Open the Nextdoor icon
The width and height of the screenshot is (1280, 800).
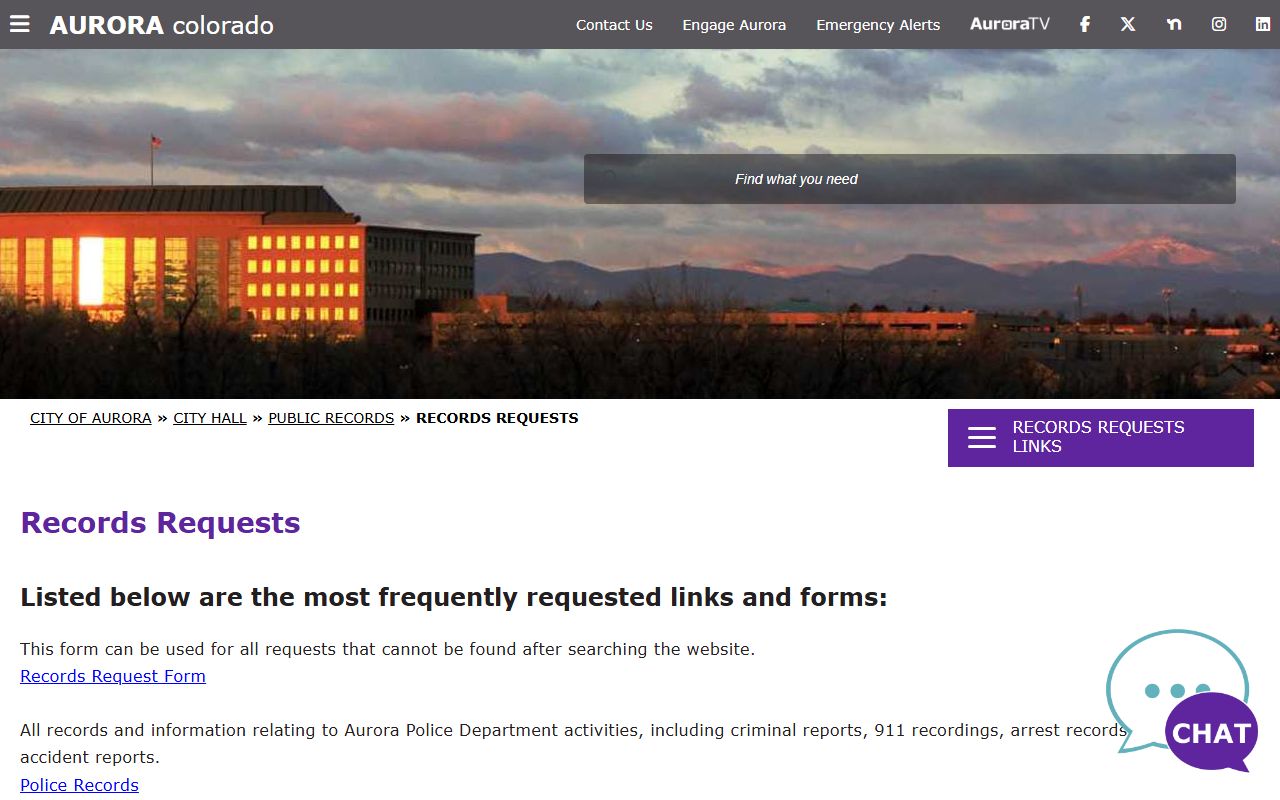[1174, 24]
